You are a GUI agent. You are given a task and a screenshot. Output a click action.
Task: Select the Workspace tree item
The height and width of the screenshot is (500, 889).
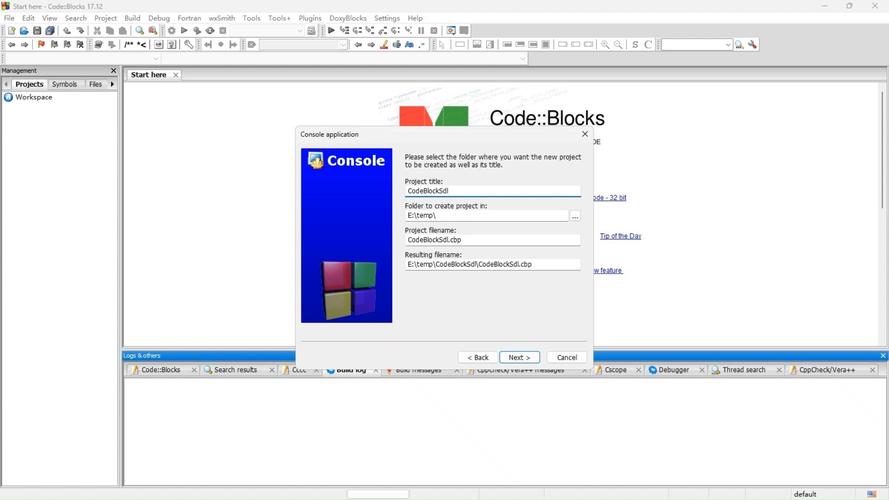[33, 98]
